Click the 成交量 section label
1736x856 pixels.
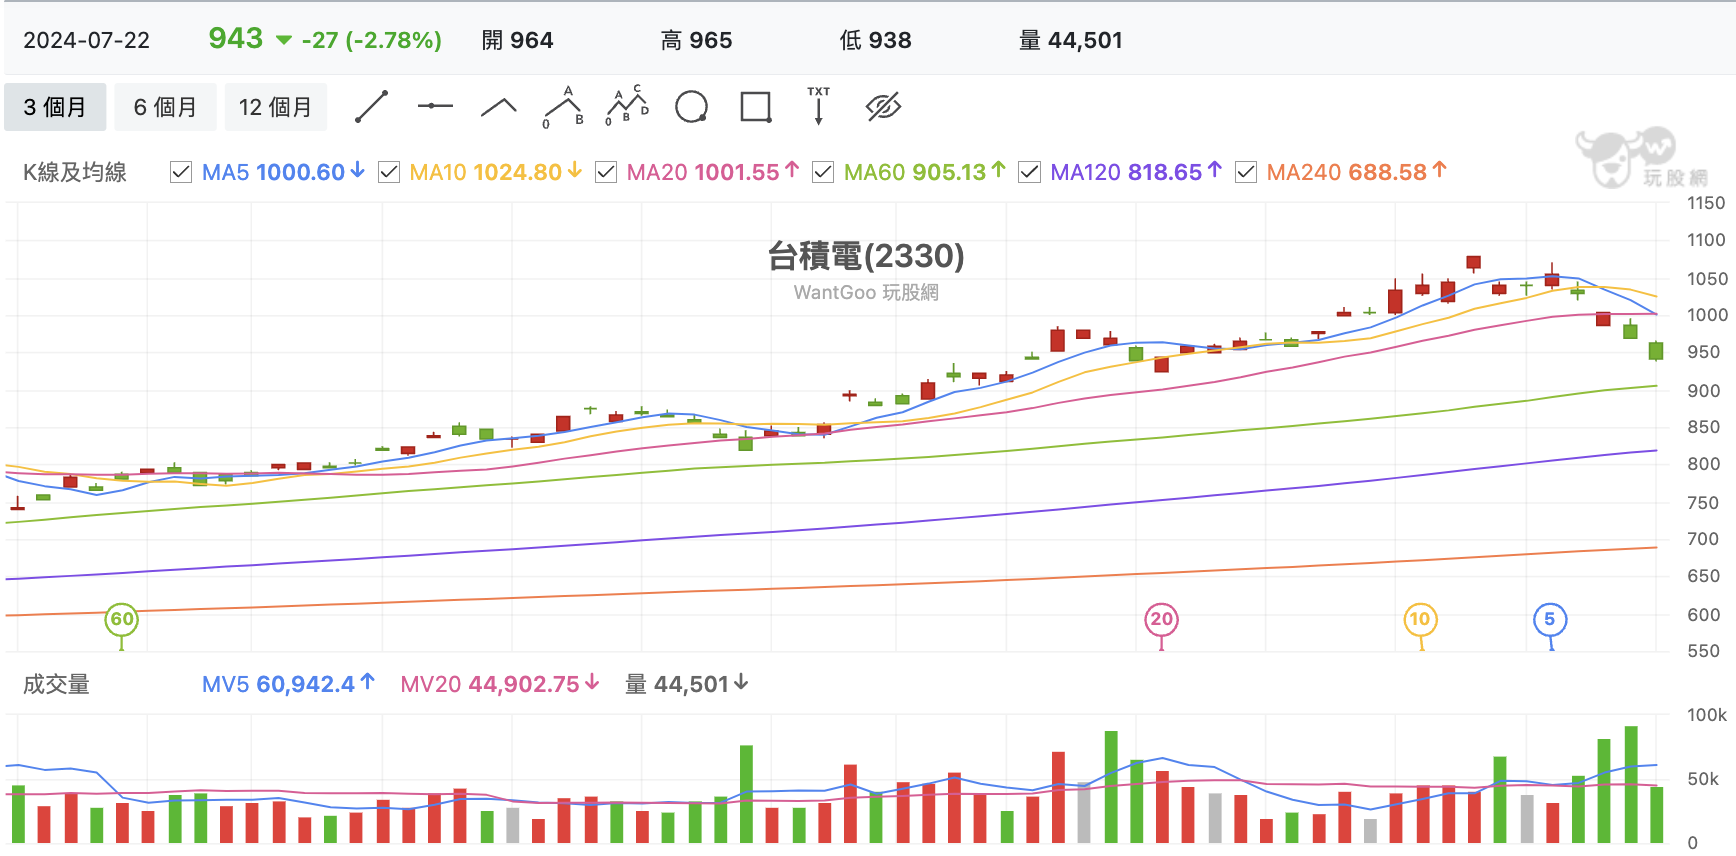click(56, 684)
